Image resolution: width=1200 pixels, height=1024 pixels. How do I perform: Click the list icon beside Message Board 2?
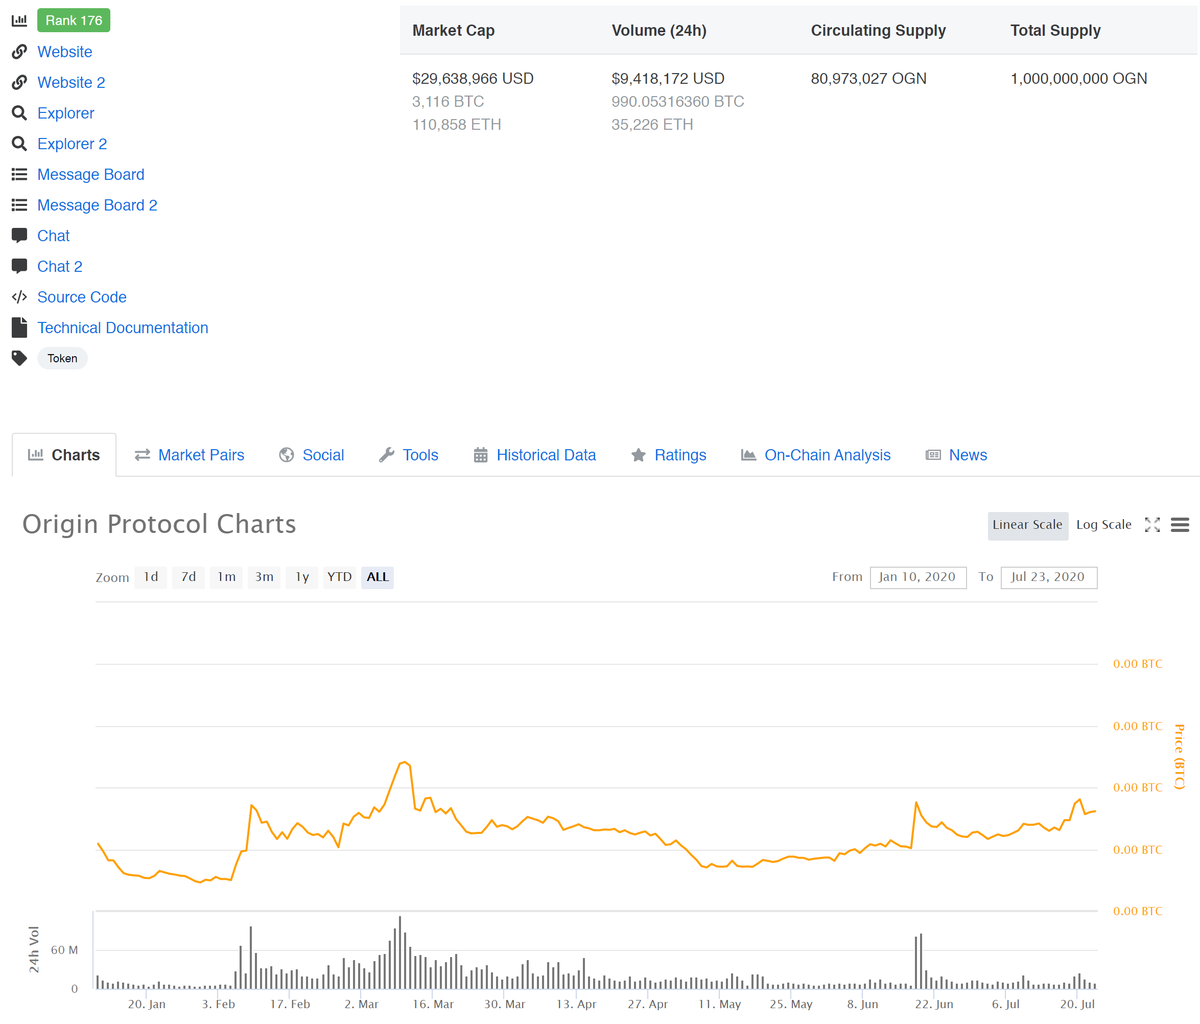click(19, 205)
